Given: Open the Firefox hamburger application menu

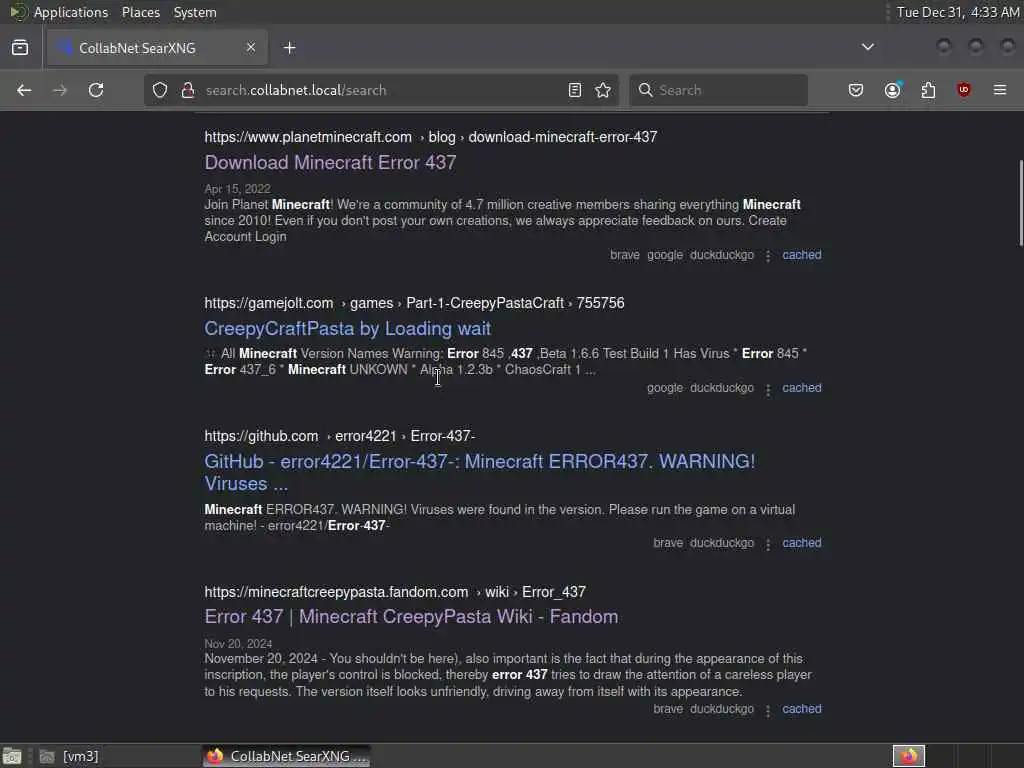Looking at the screenshot, I should click(x=1000, y=90).
